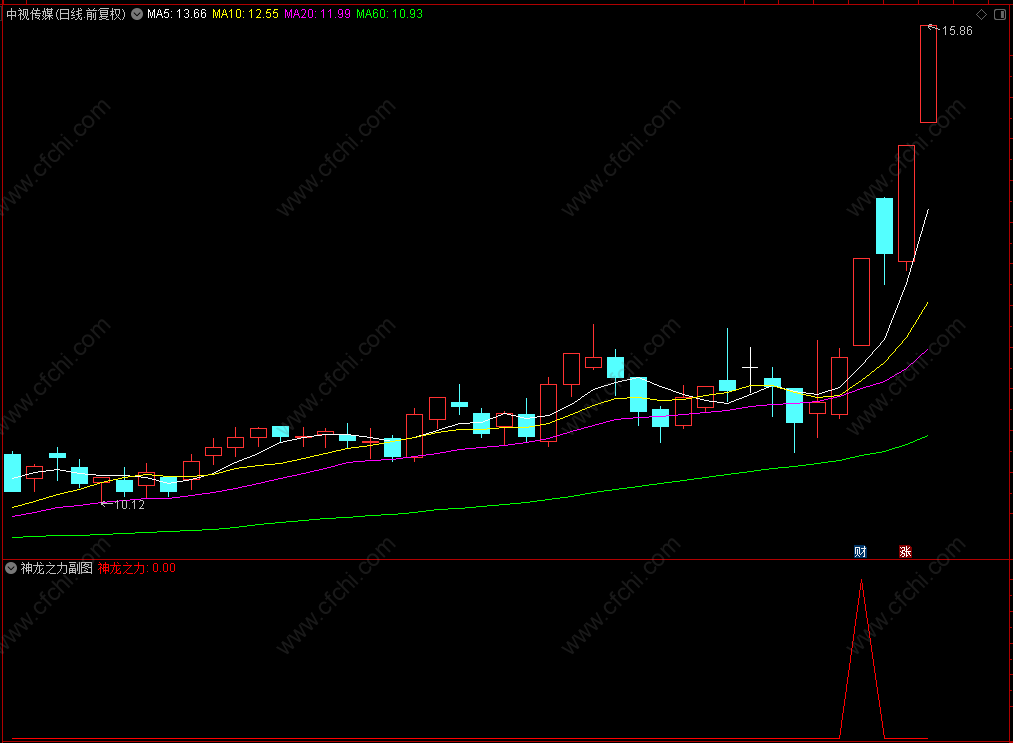Click the diamond icon at top right

point(981,14)
